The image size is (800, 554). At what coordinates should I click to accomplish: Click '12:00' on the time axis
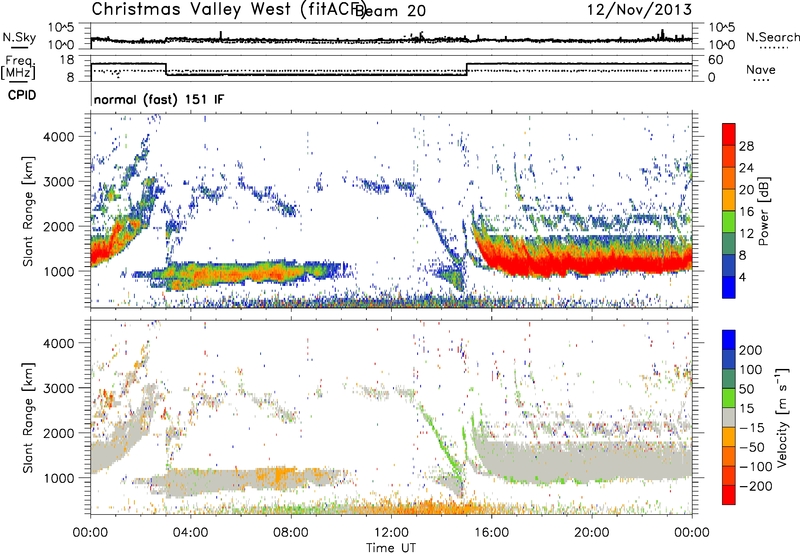pyautogui.click(x=391, y=533)
